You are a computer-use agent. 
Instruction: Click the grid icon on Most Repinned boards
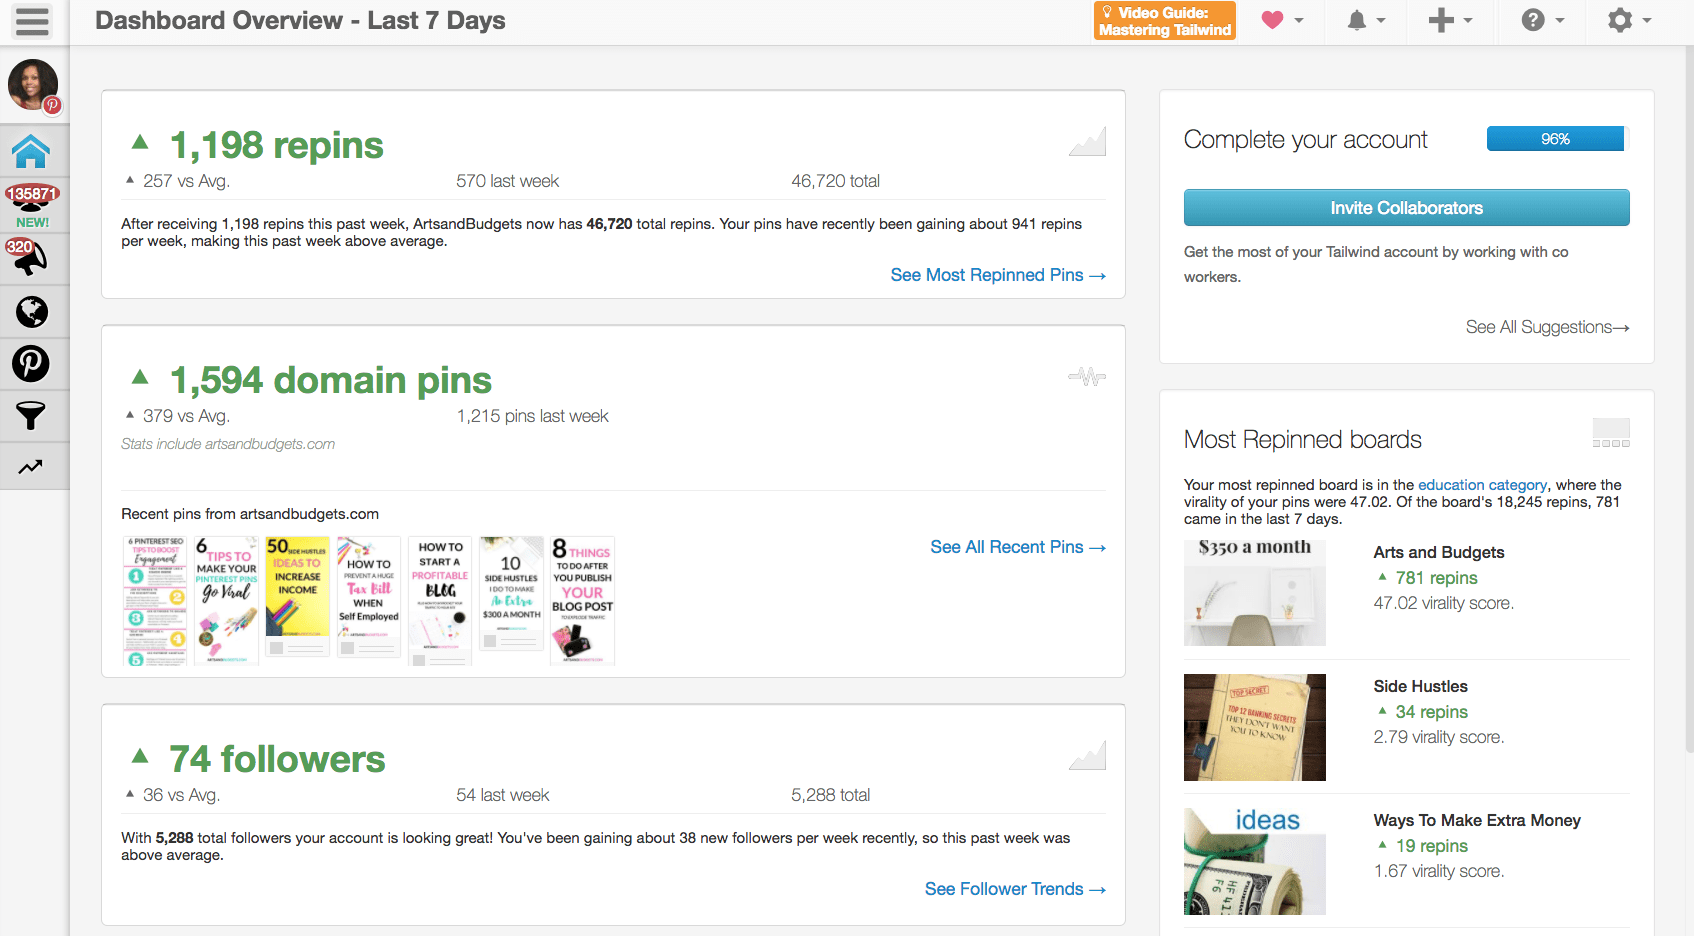click(x=1612, y=432)
